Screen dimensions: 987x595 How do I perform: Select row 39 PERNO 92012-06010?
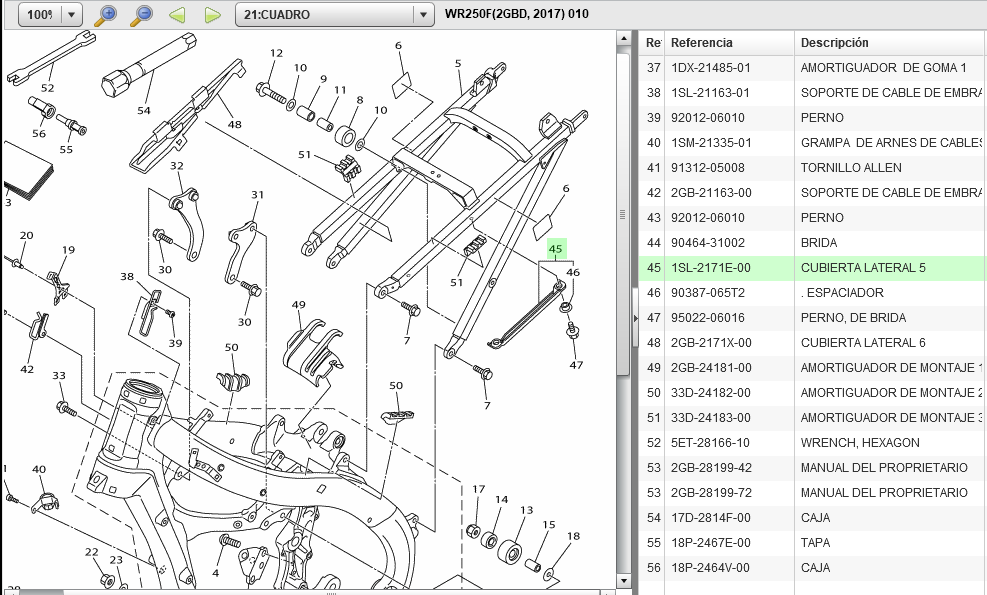[813, 118]
